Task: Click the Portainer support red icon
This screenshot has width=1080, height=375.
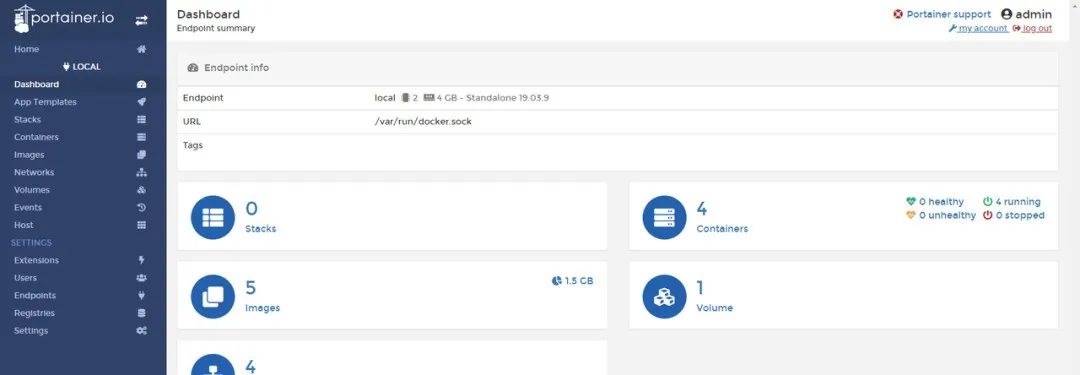Action: (897, 14)
